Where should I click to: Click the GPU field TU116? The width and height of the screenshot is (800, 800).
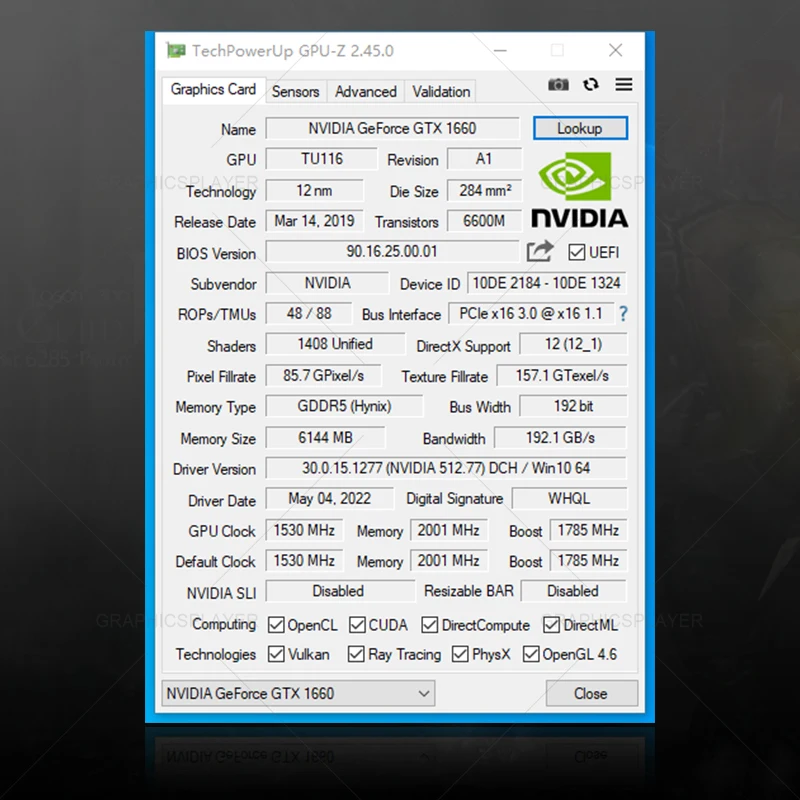pyautogui.click(x=321, y=159)
